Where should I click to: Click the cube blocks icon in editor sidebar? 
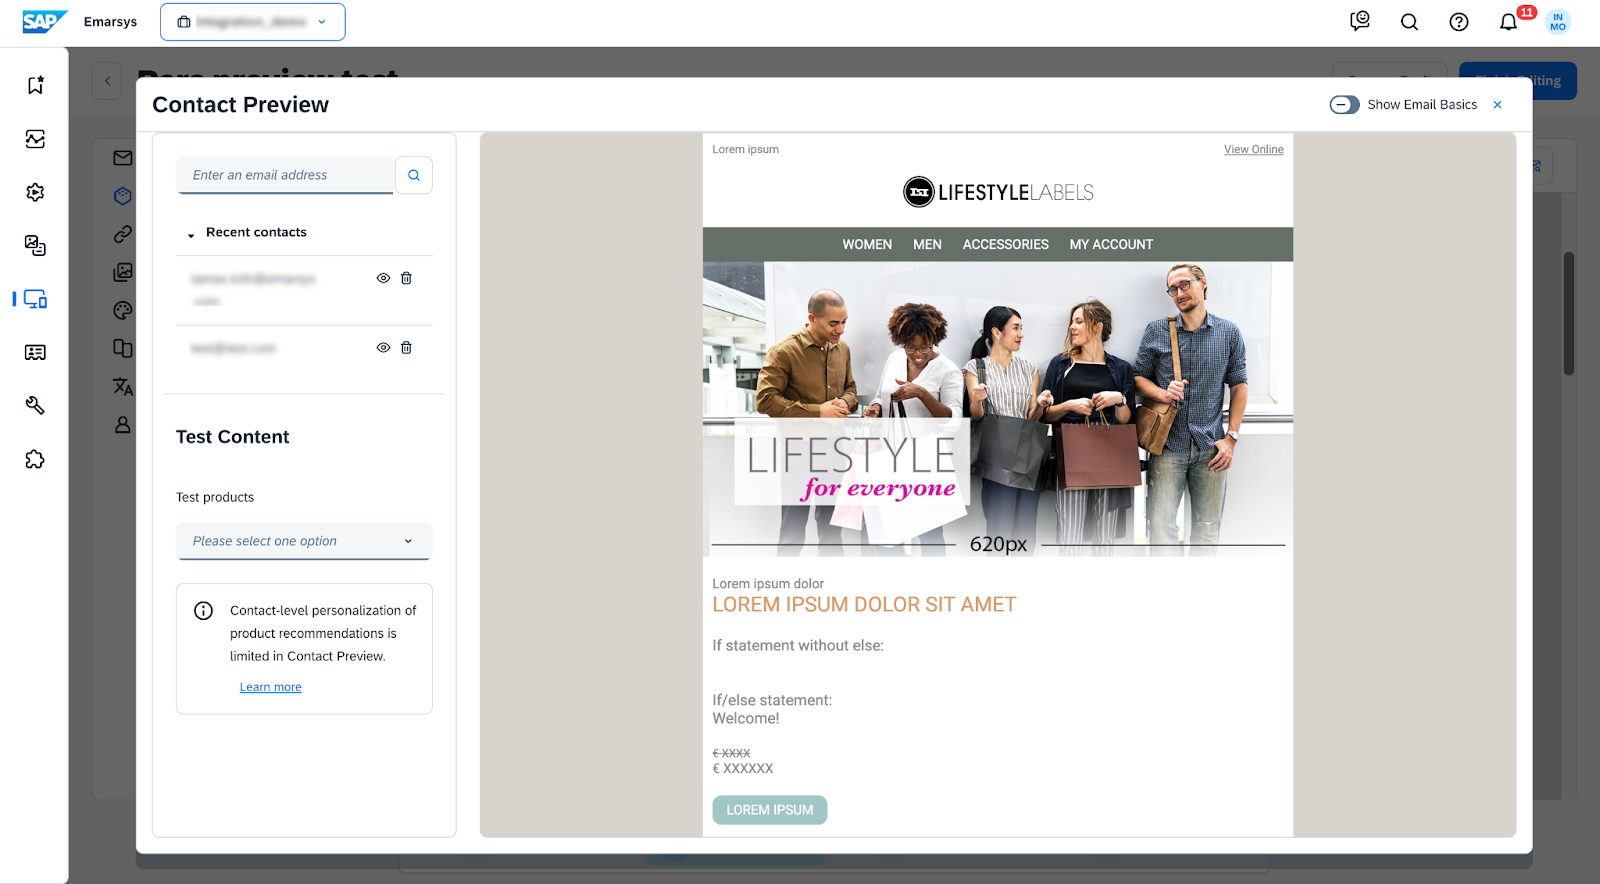click(123, 196)
